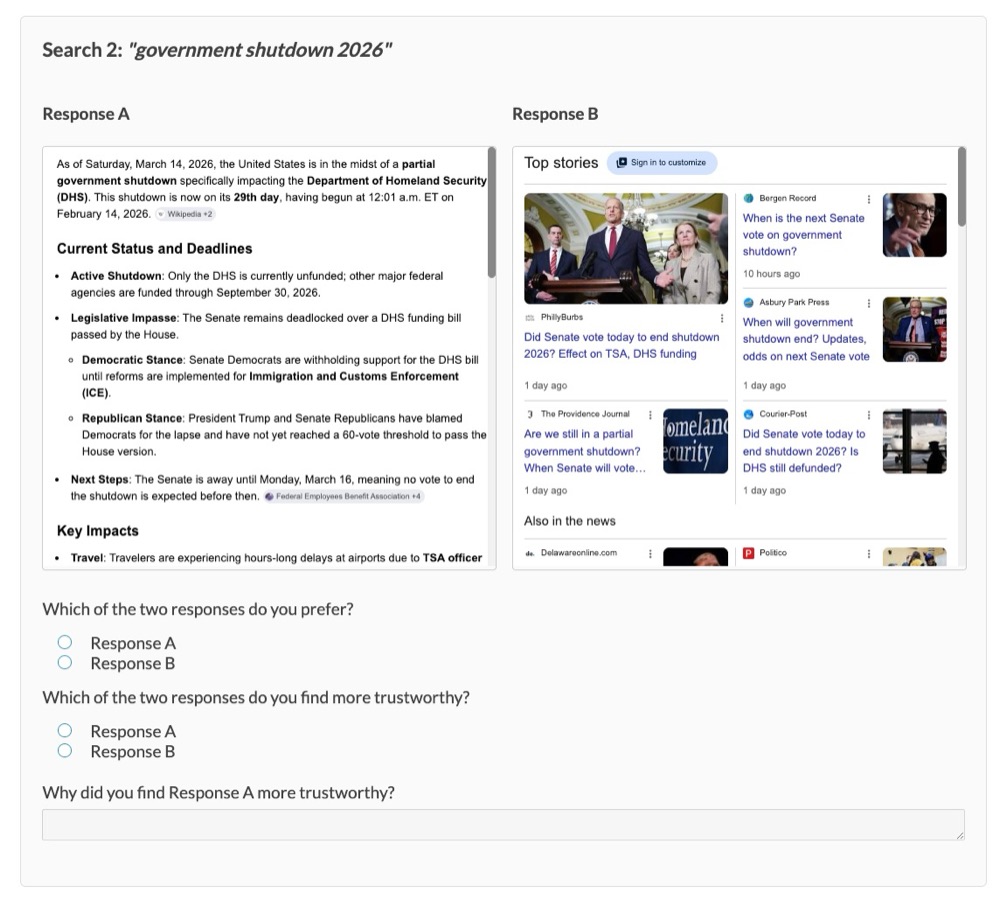The width and height of the screenshot is (1000, 907).
Task: Open Courier-Post DHS still defunded article
Action: pos(804,451)
